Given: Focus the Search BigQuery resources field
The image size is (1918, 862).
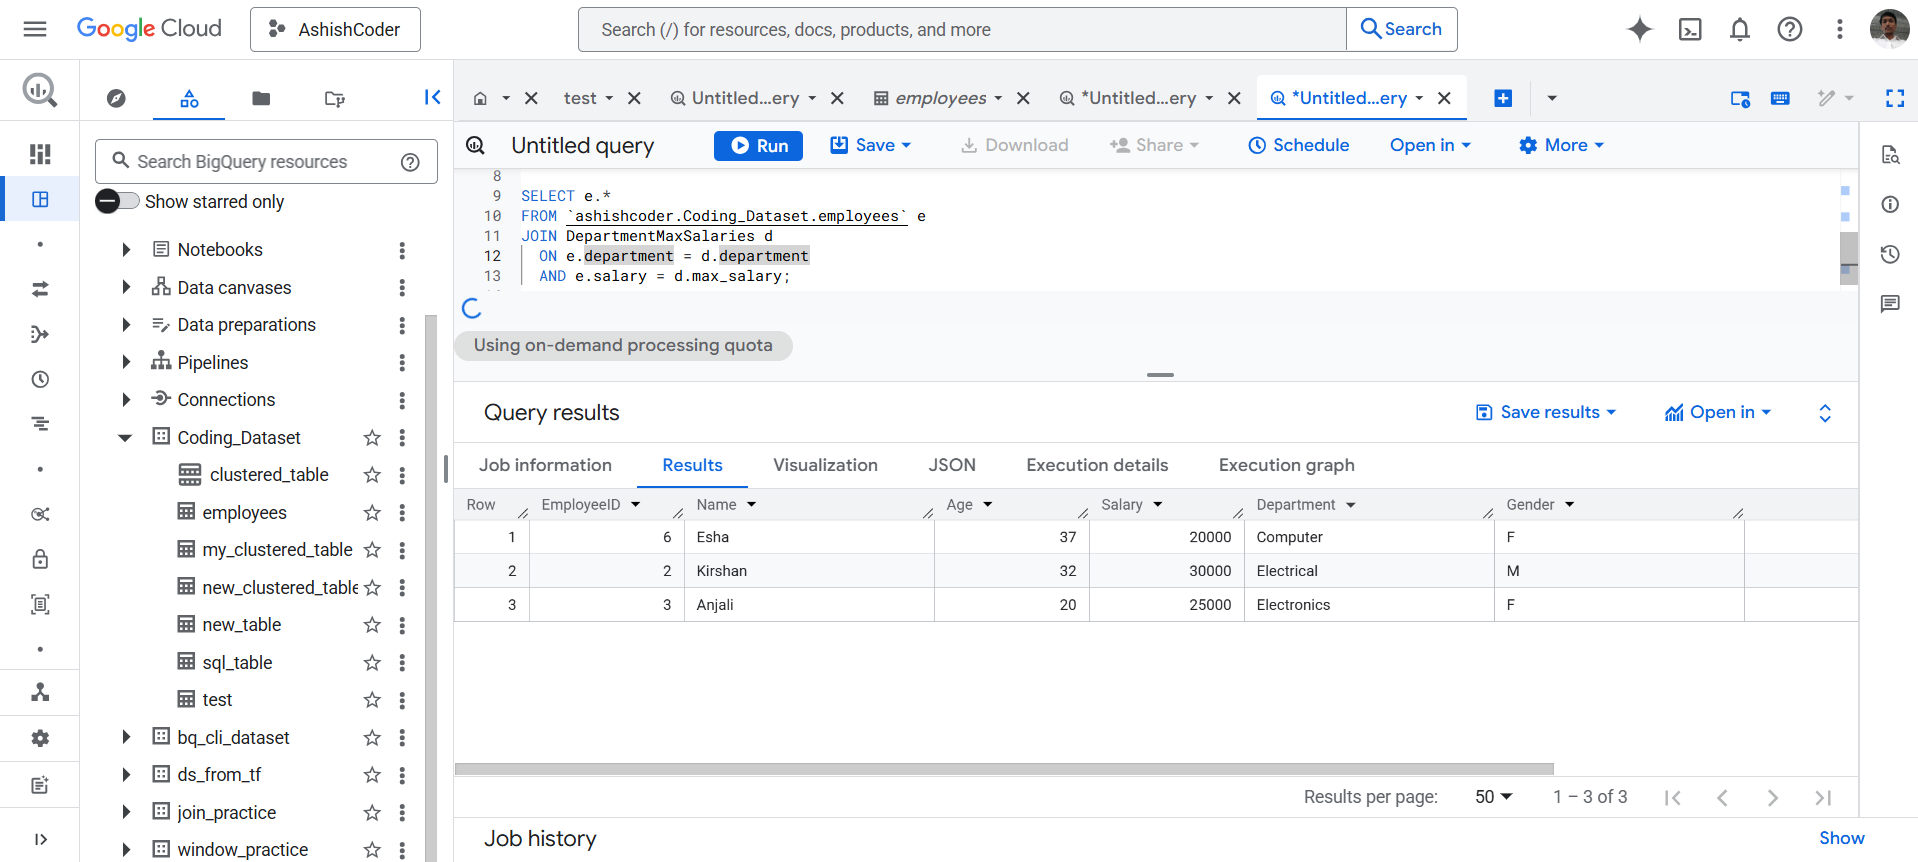Looking at the screenshot, I should coord(265,161).
